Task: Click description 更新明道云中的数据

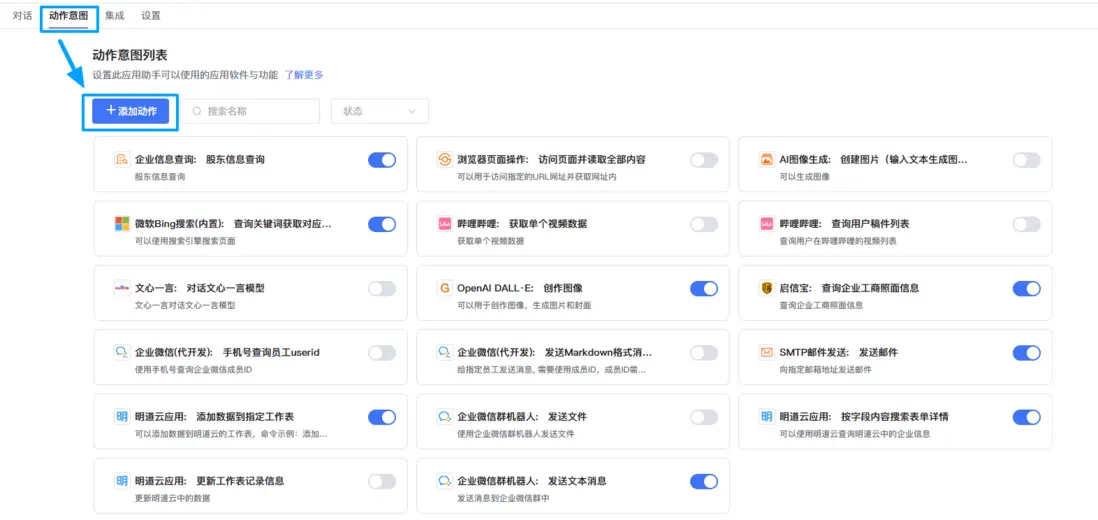Action: coord(172,499)
